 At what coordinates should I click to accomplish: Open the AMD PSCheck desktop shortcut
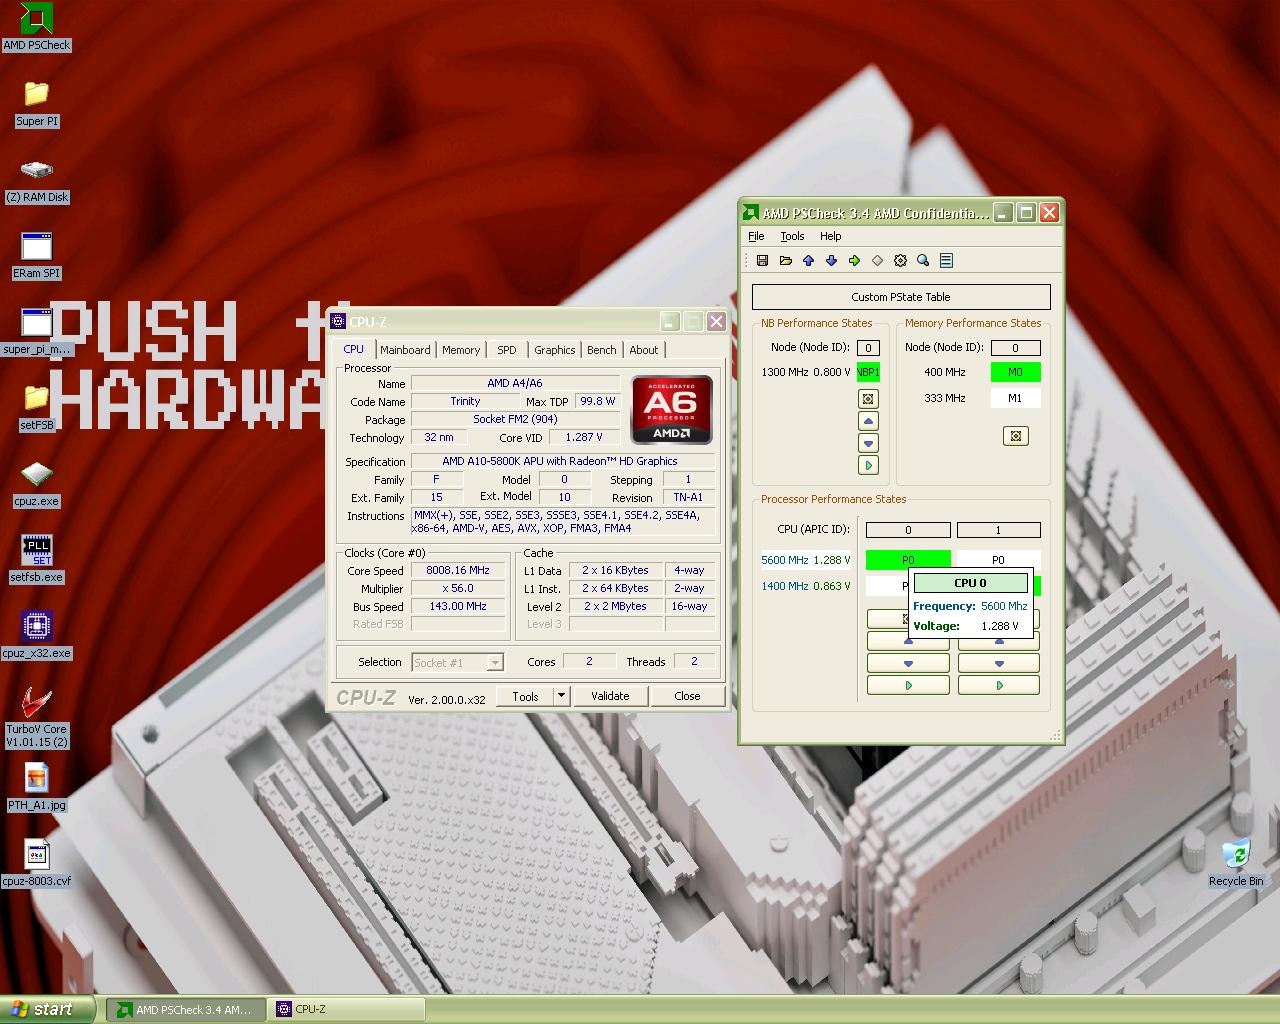(x=36, y=27)
